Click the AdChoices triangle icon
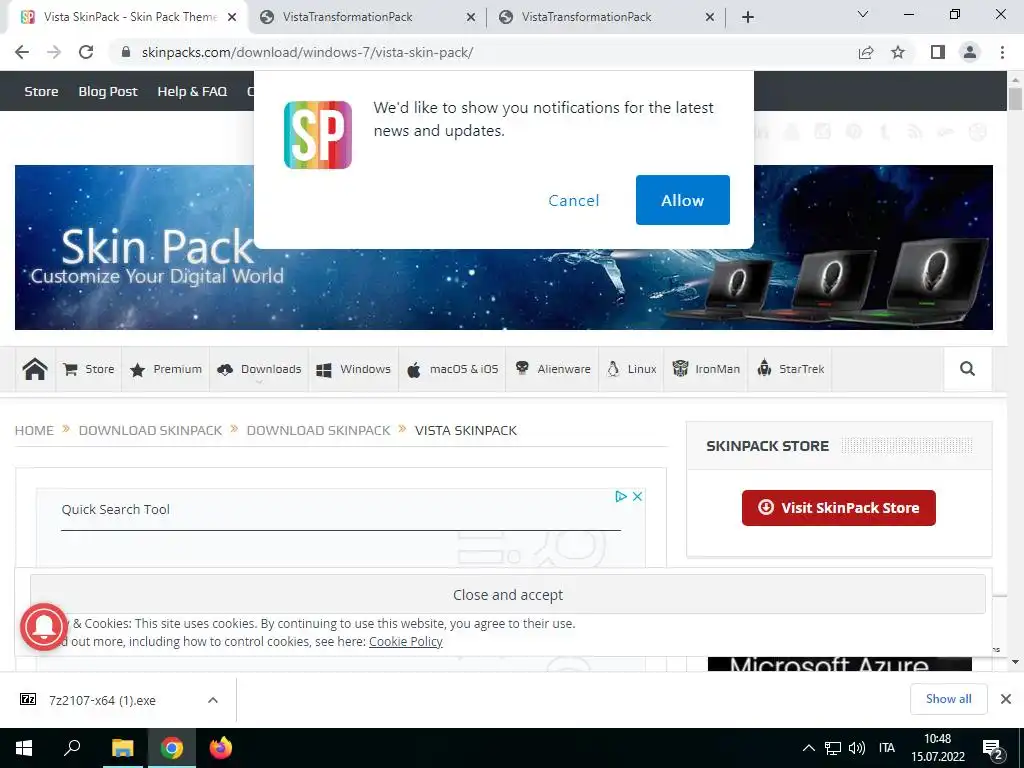The height and width of the screenshot is (768, 1024). point(620,496)
